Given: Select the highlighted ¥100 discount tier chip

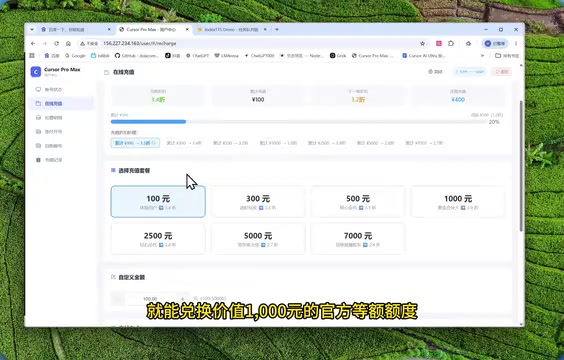Looking at the screenshot, I should [x=135, y=143].
